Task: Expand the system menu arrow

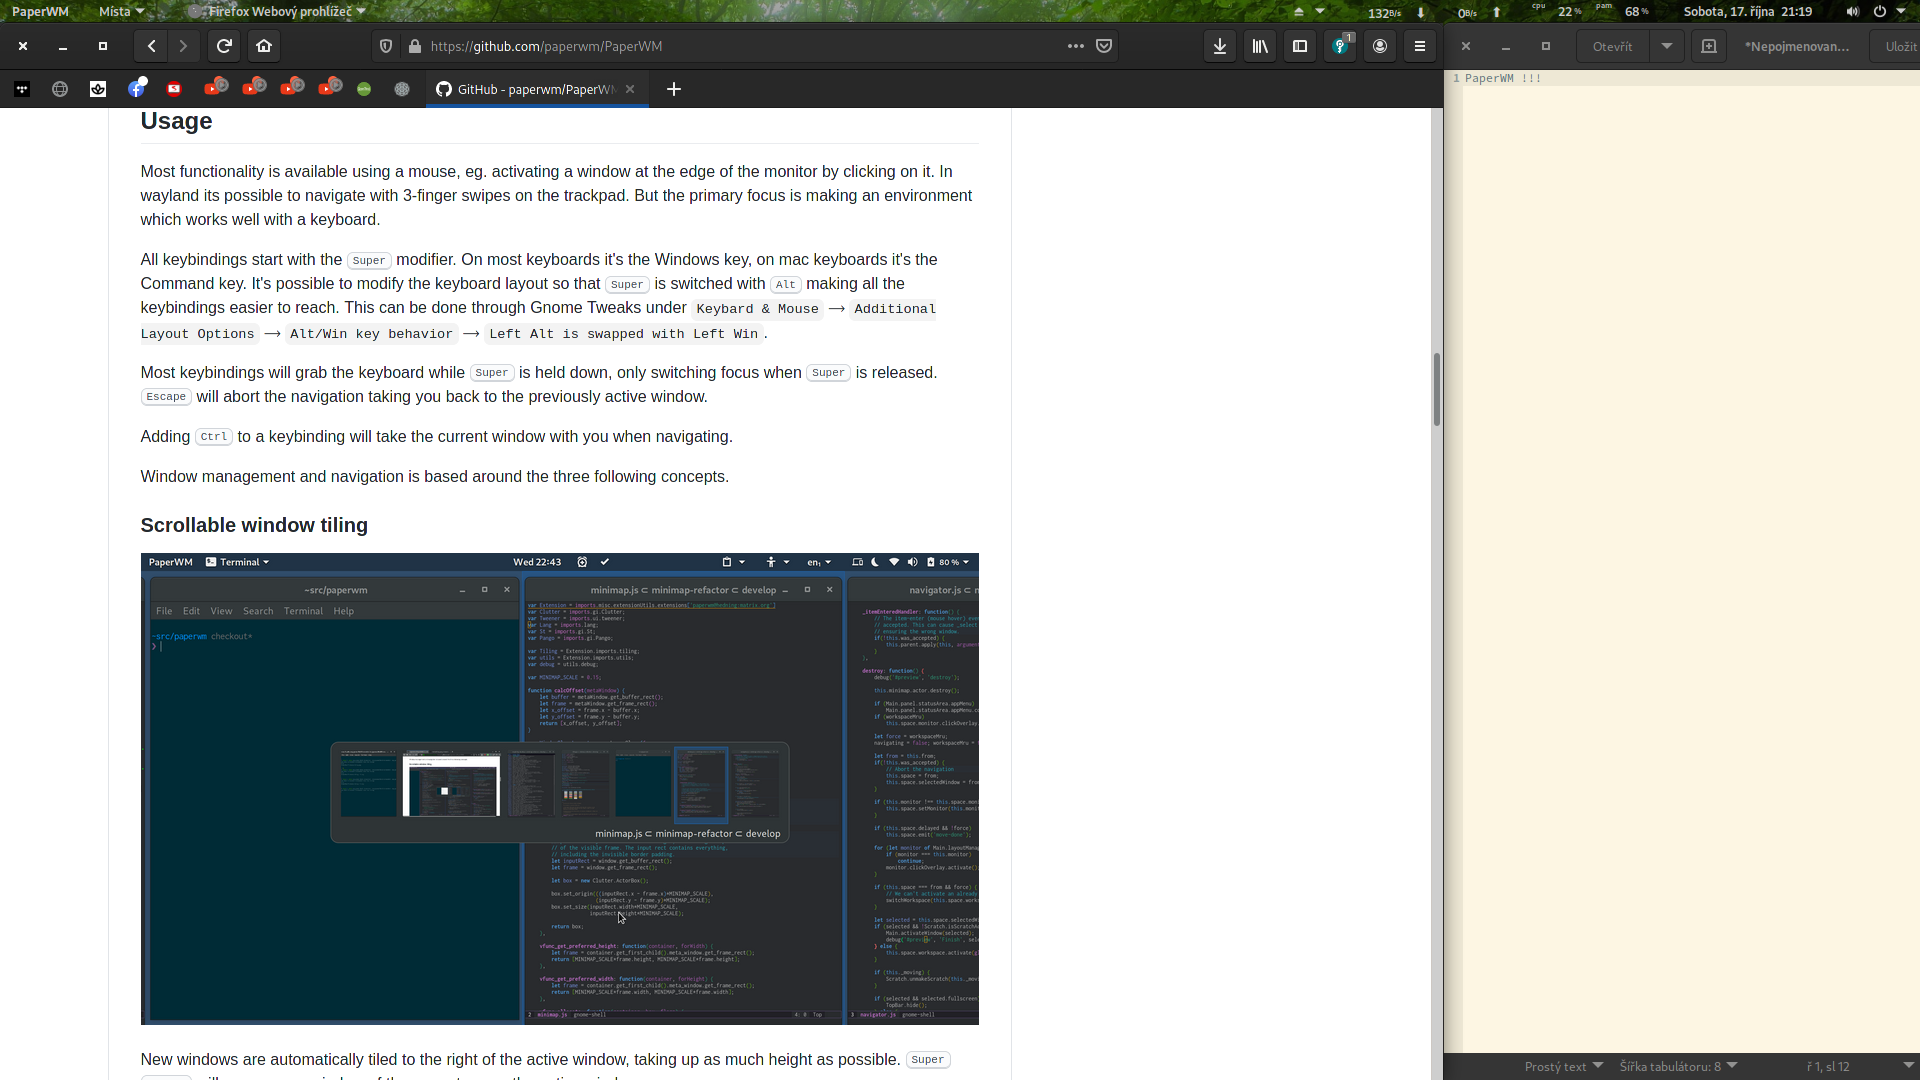Action: click(x=1901, y=11)
